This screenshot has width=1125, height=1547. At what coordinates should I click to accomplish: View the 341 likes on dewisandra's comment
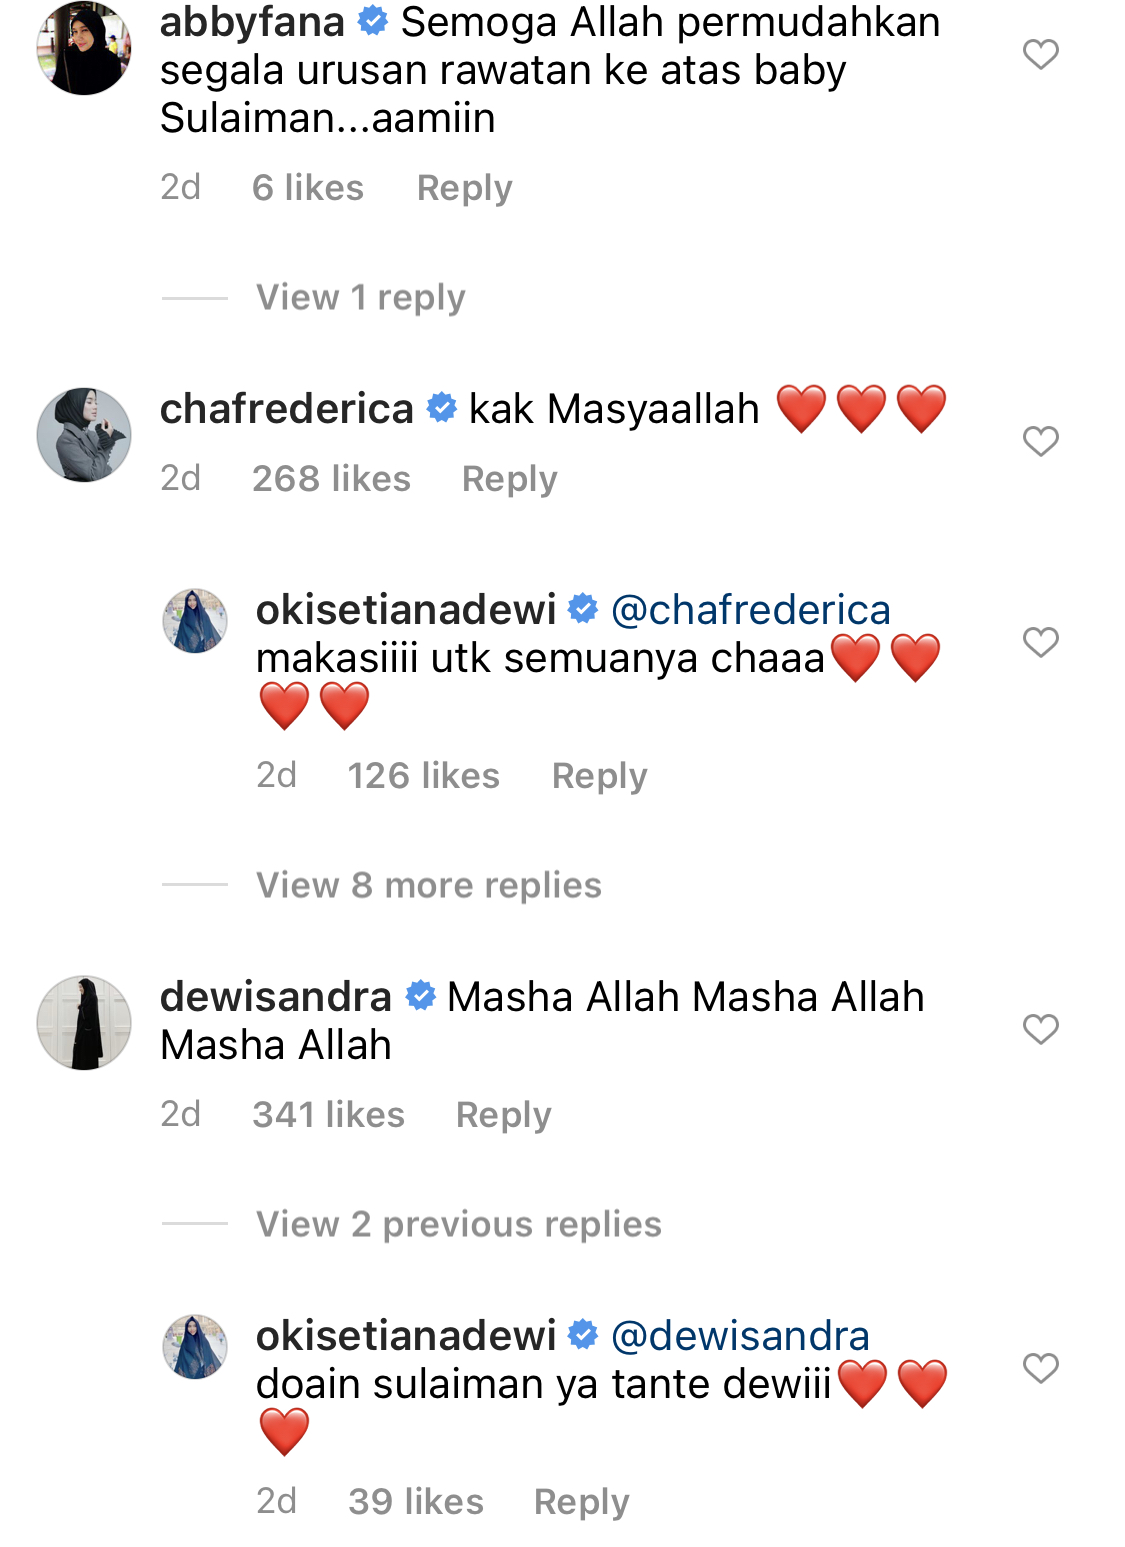(x=328, y=1115)
